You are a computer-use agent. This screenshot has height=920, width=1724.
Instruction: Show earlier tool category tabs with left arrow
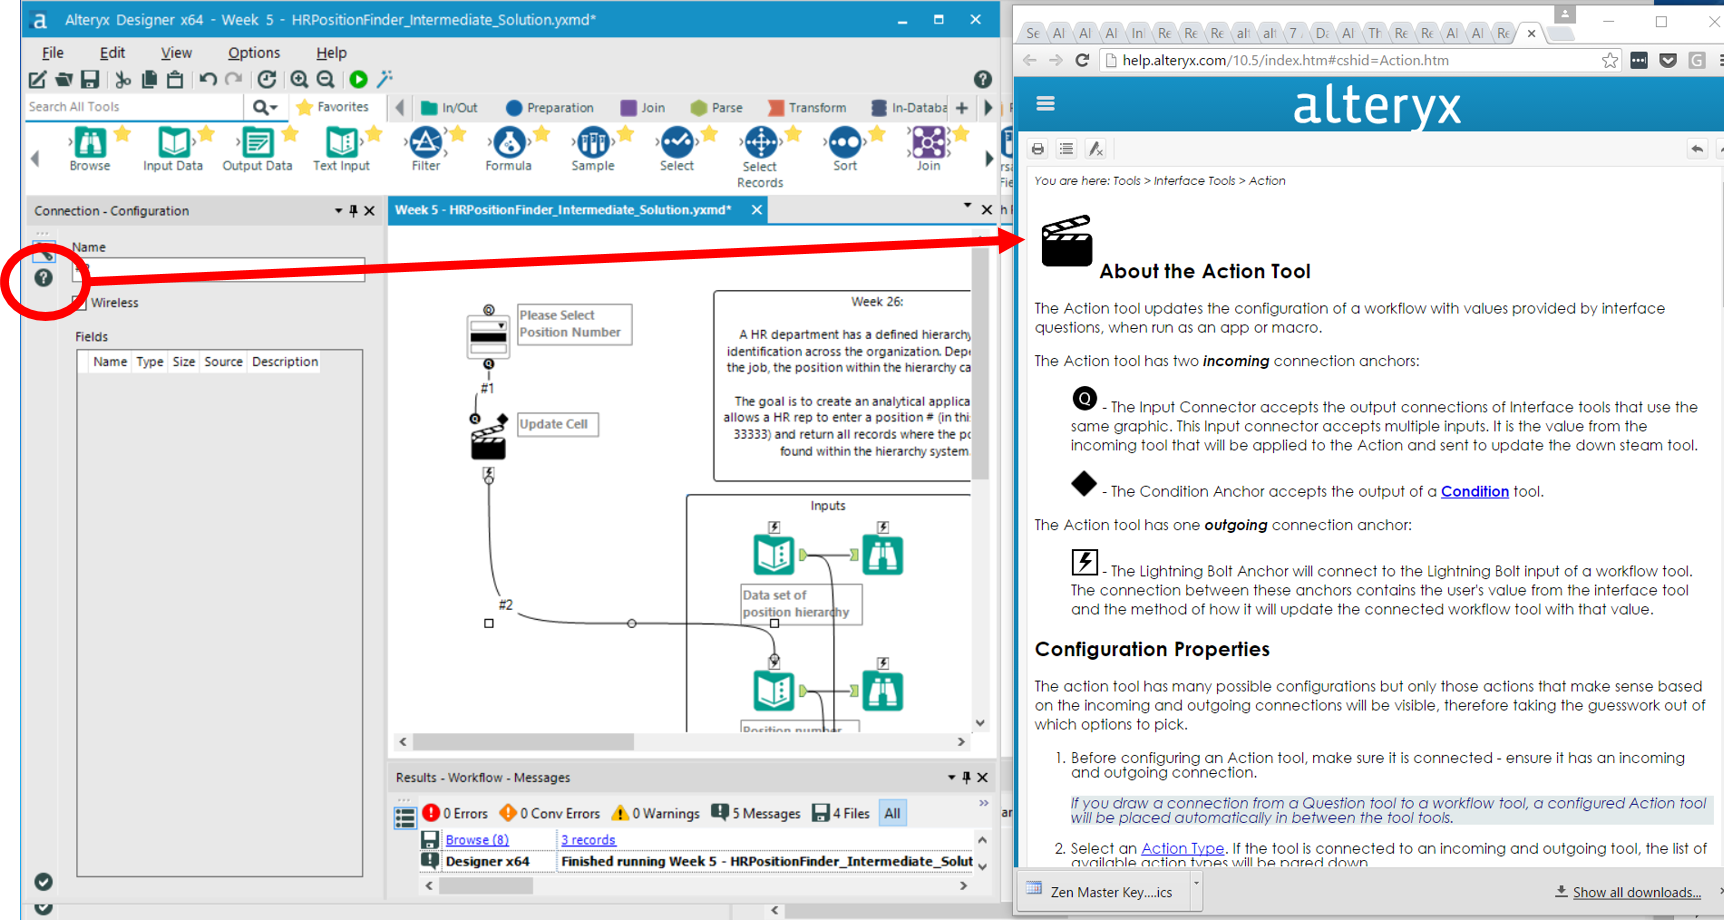(x=400, y=107)
